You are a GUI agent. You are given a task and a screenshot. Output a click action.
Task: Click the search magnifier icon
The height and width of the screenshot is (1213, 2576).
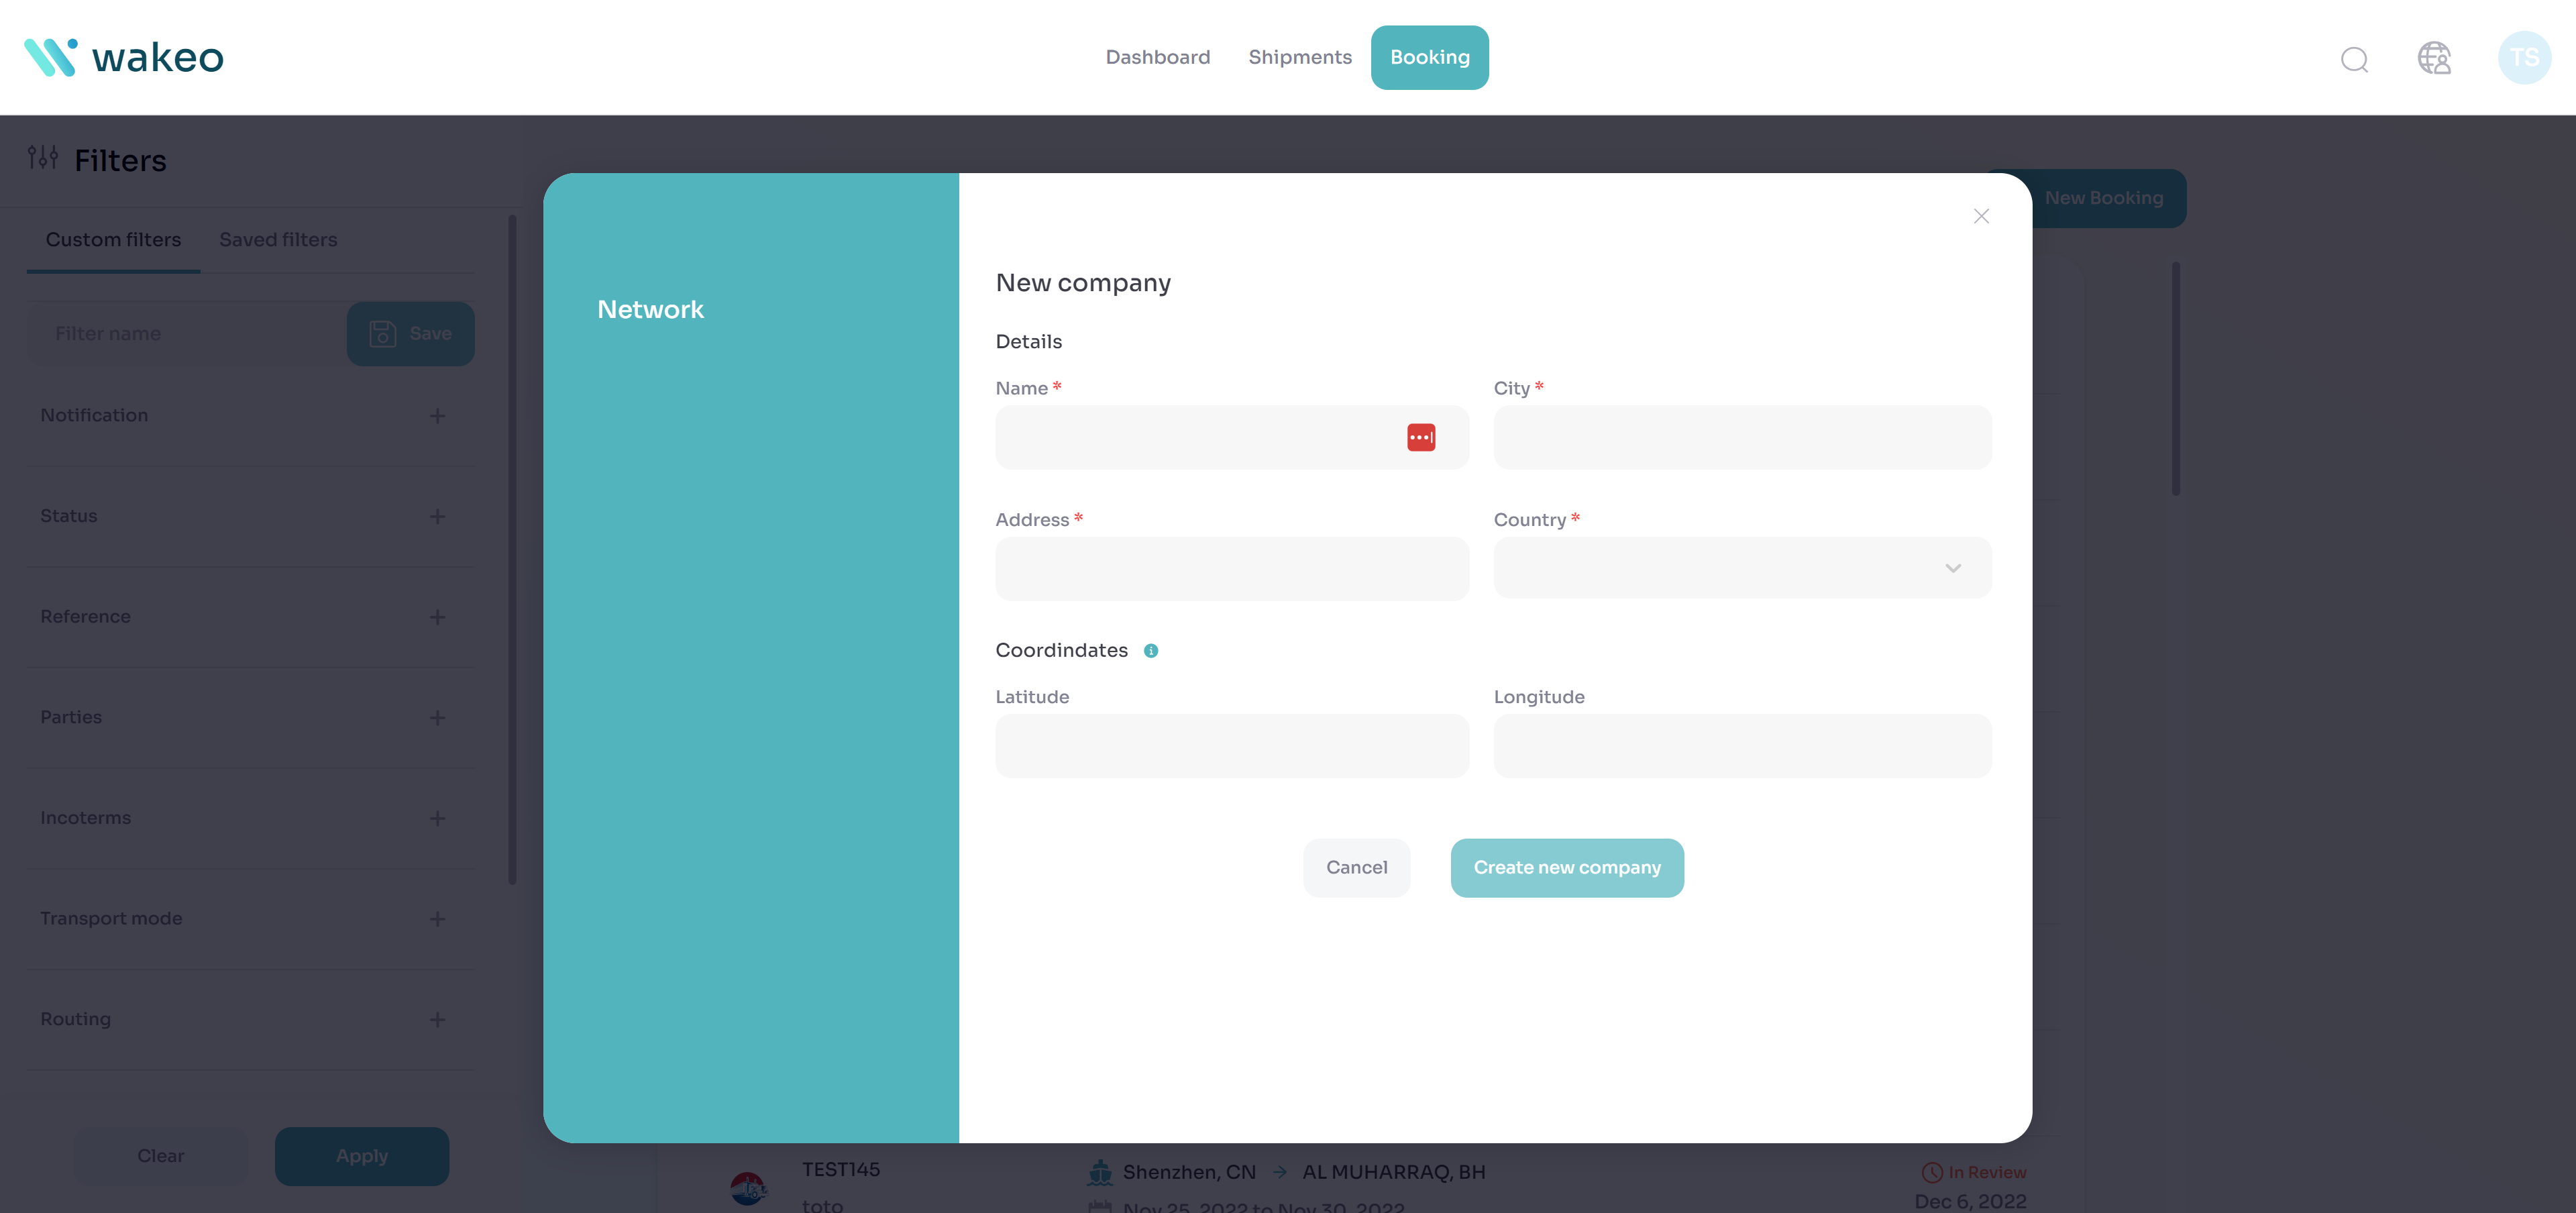2354,59
